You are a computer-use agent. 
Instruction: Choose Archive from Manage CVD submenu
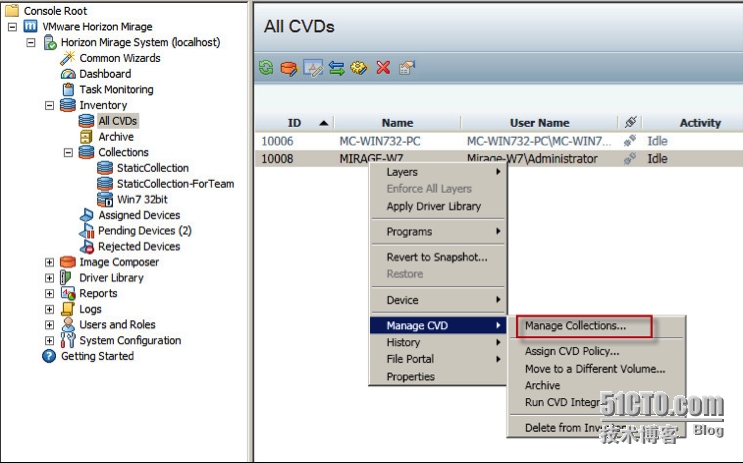tap(596, 385)
